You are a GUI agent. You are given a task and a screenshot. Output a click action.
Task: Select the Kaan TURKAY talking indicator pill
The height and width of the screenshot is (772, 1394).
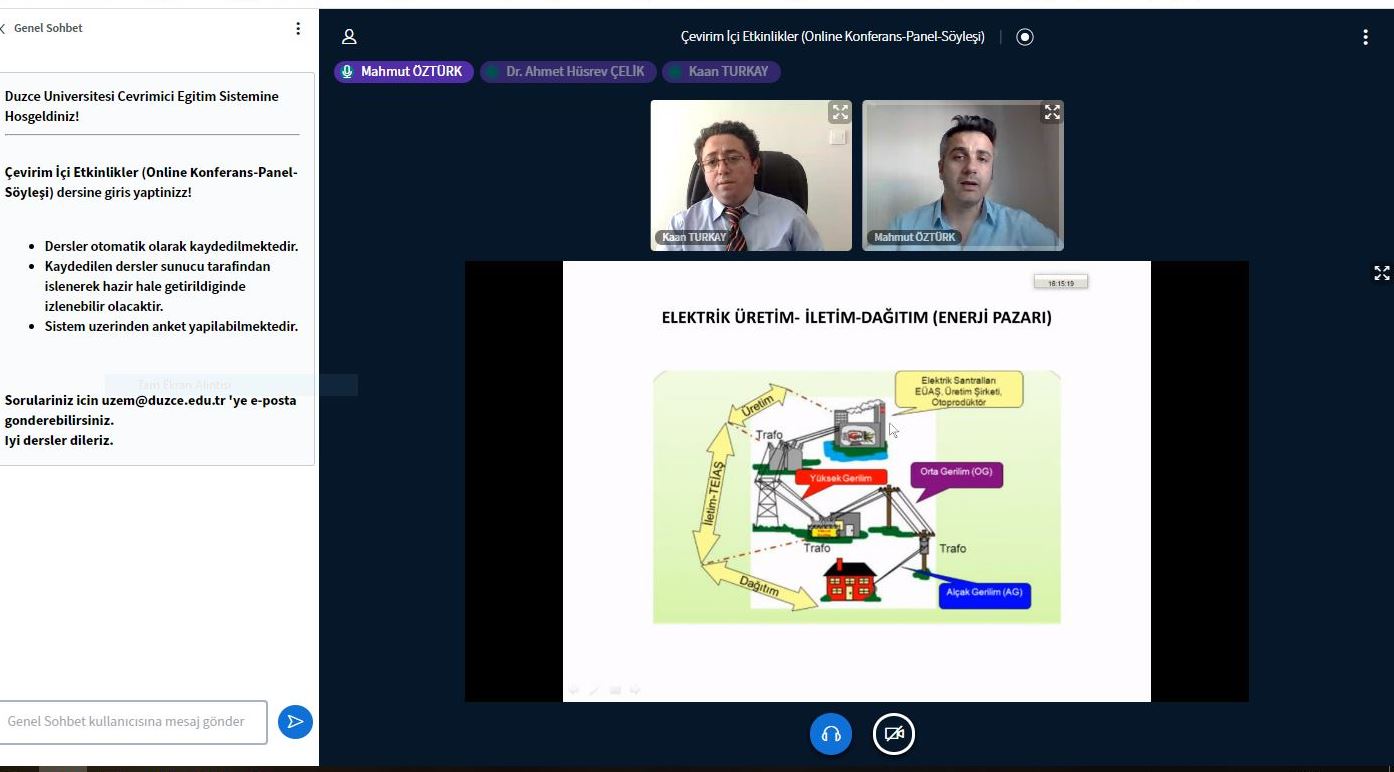721,72
